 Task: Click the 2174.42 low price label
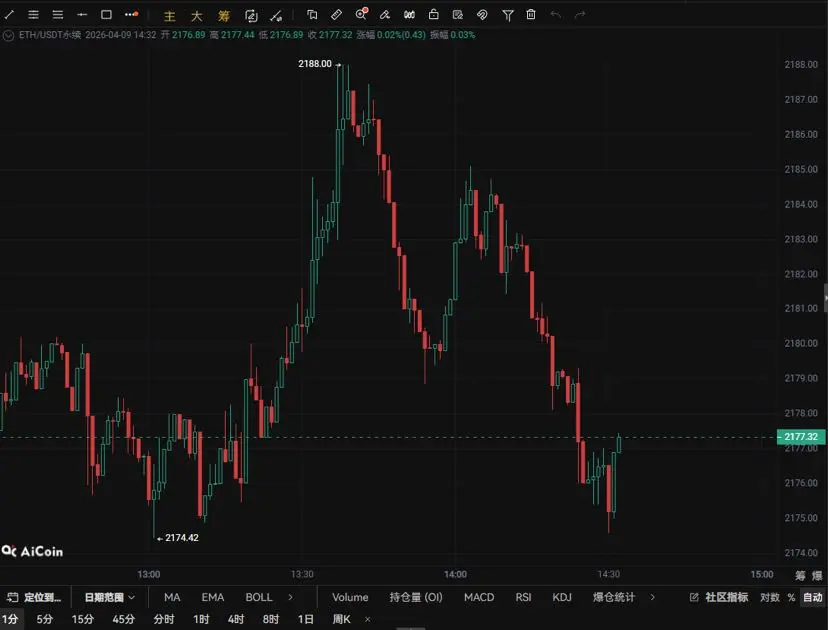(x=182, y=538)
